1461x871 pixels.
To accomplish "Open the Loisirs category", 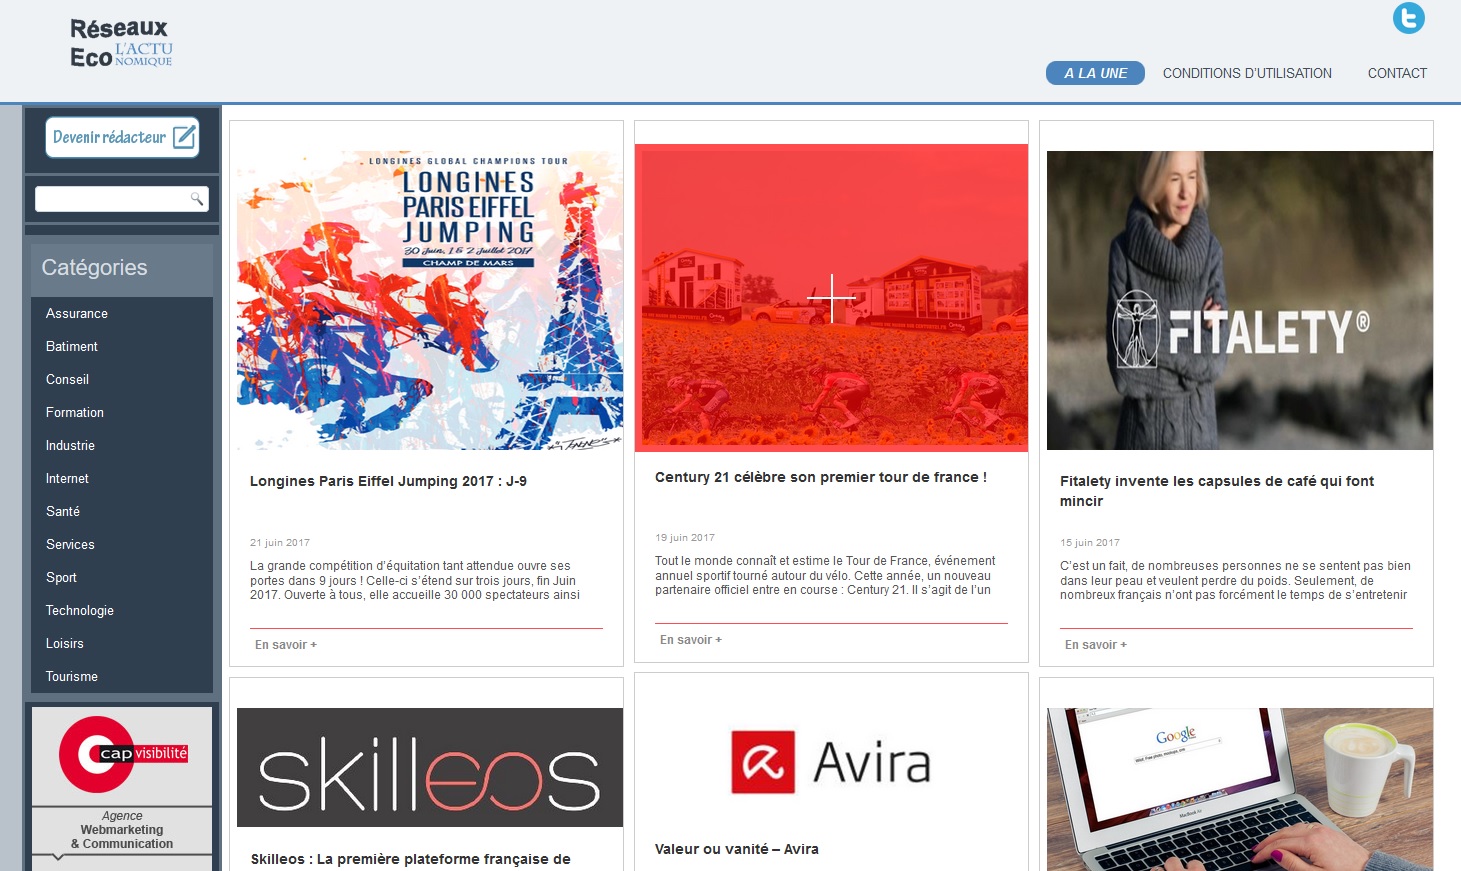I will click(x=65, y=643).
